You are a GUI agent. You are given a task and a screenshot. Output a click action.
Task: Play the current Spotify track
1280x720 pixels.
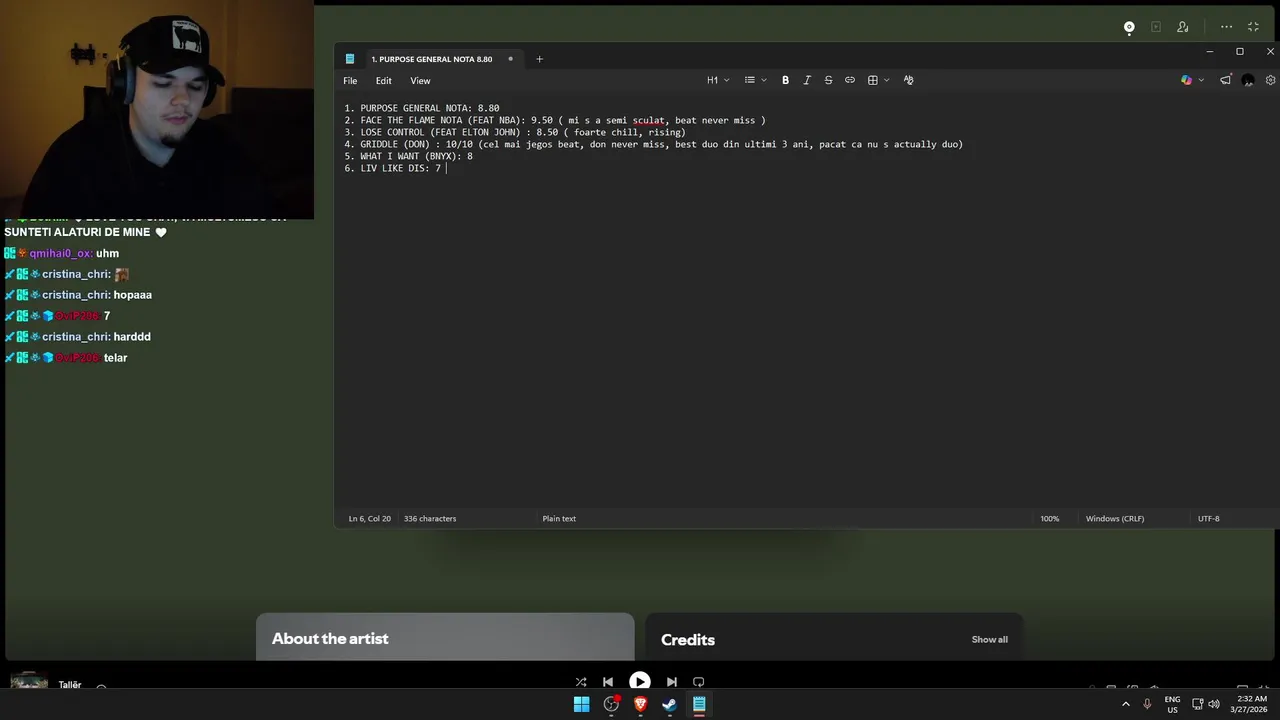pyautogui.click(x=640, y=682)
